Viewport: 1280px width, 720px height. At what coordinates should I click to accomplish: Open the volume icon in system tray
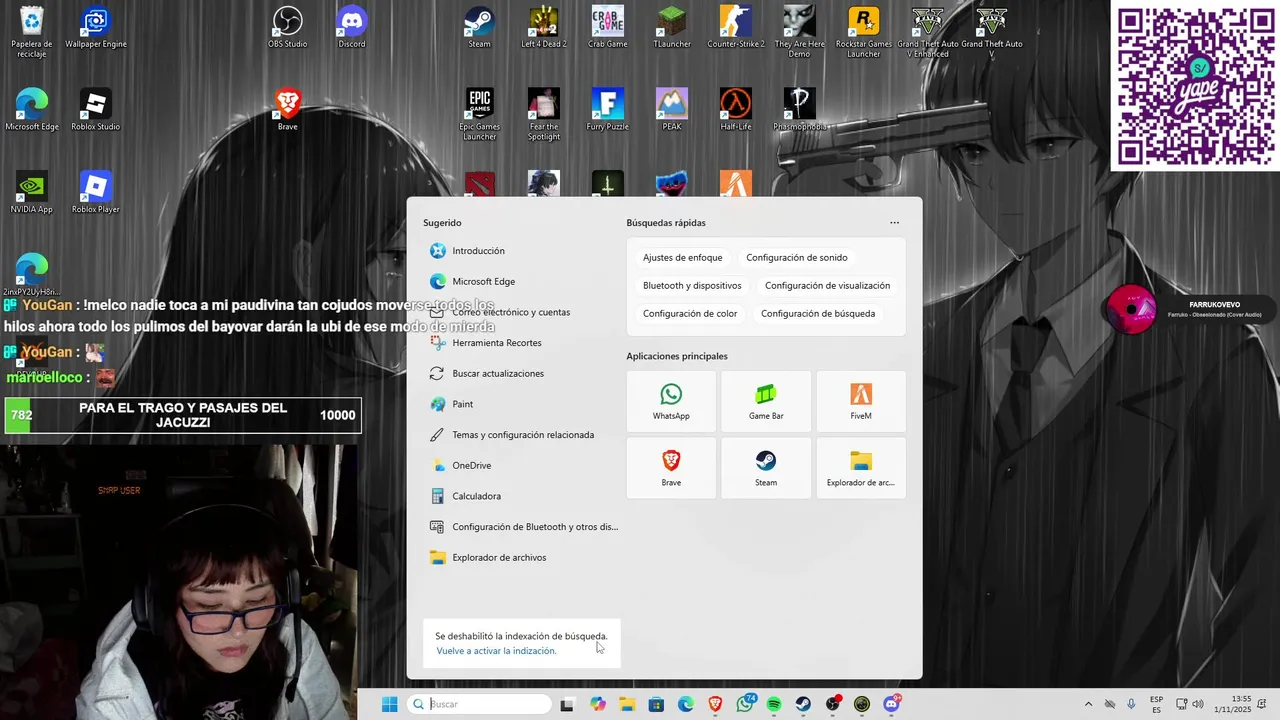tap(1198, 704)
